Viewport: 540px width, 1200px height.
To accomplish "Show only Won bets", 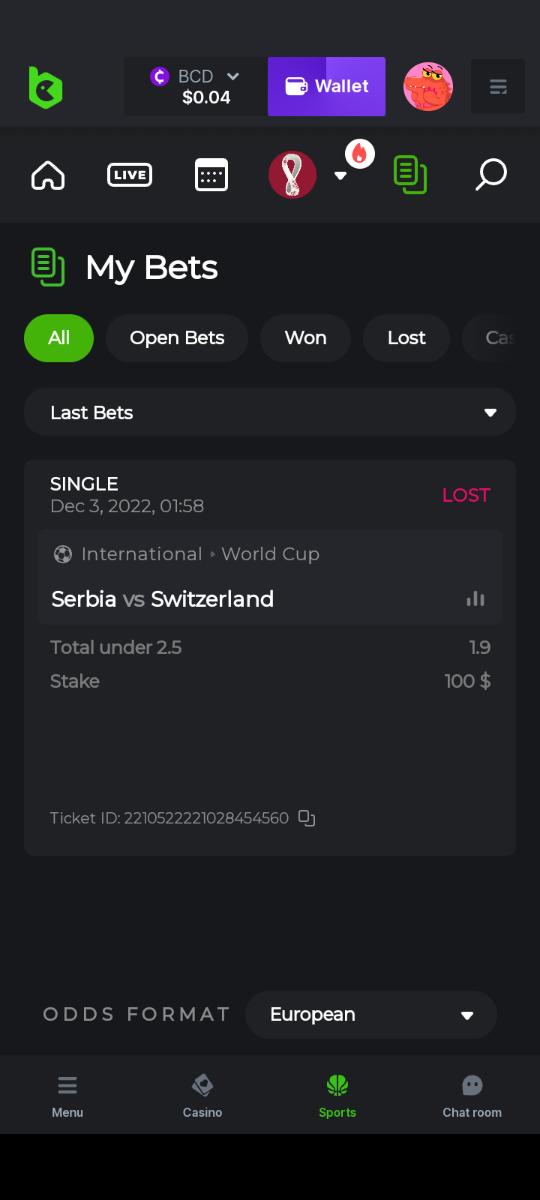I will coord(306,338).
